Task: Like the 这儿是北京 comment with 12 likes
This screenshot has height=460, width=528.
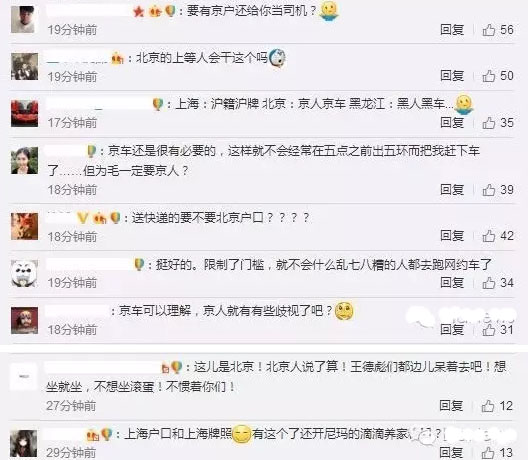Action: pos(488,406)
